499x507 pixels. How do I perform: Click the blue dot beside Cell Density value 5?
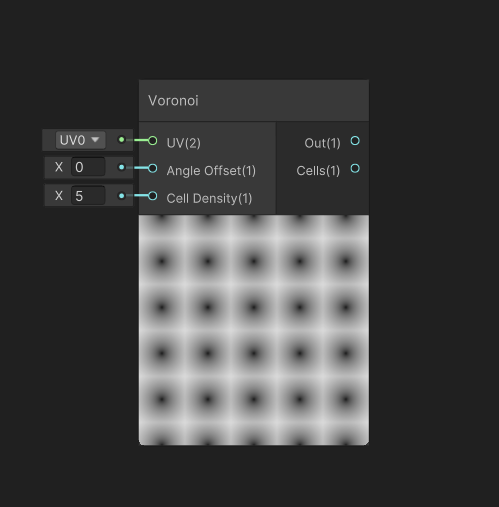point(122,196)
